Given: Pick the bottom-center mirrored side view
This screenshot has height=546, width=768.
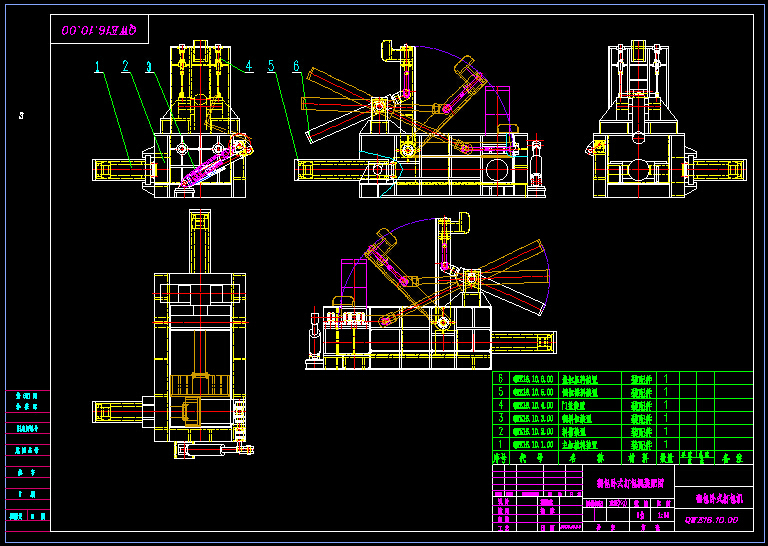Looking at the screenshot, I should click(431, 291).
